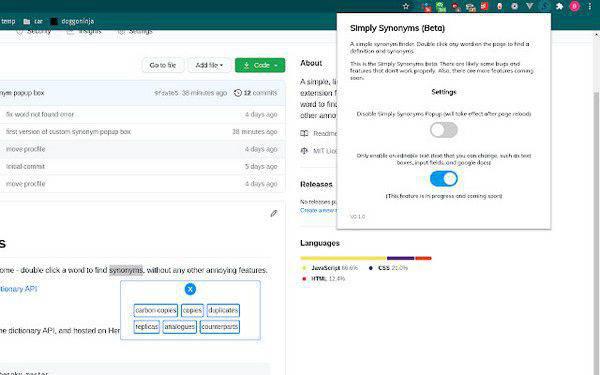Image resolution: width=600 pixels, height=375 pixels.
Task: Click the 'Simply Synonyms (Beta)' popup title
Action: [x=397, y=28]
